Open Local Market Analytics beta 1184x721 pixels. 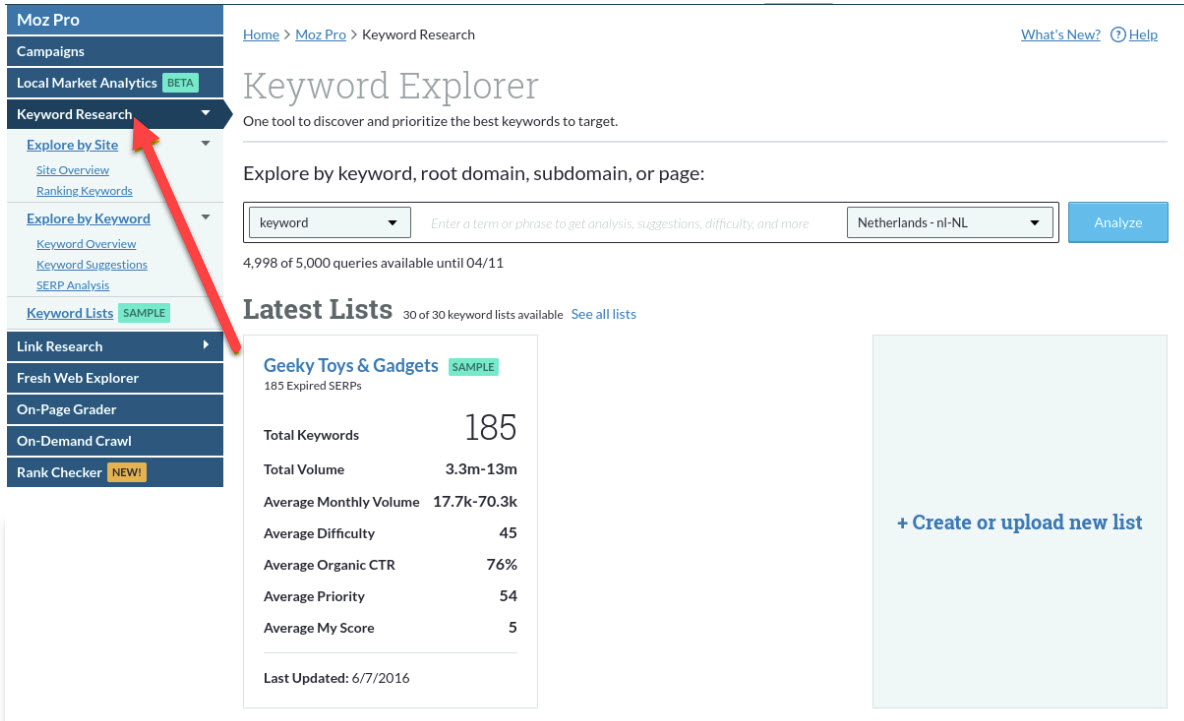87,83
